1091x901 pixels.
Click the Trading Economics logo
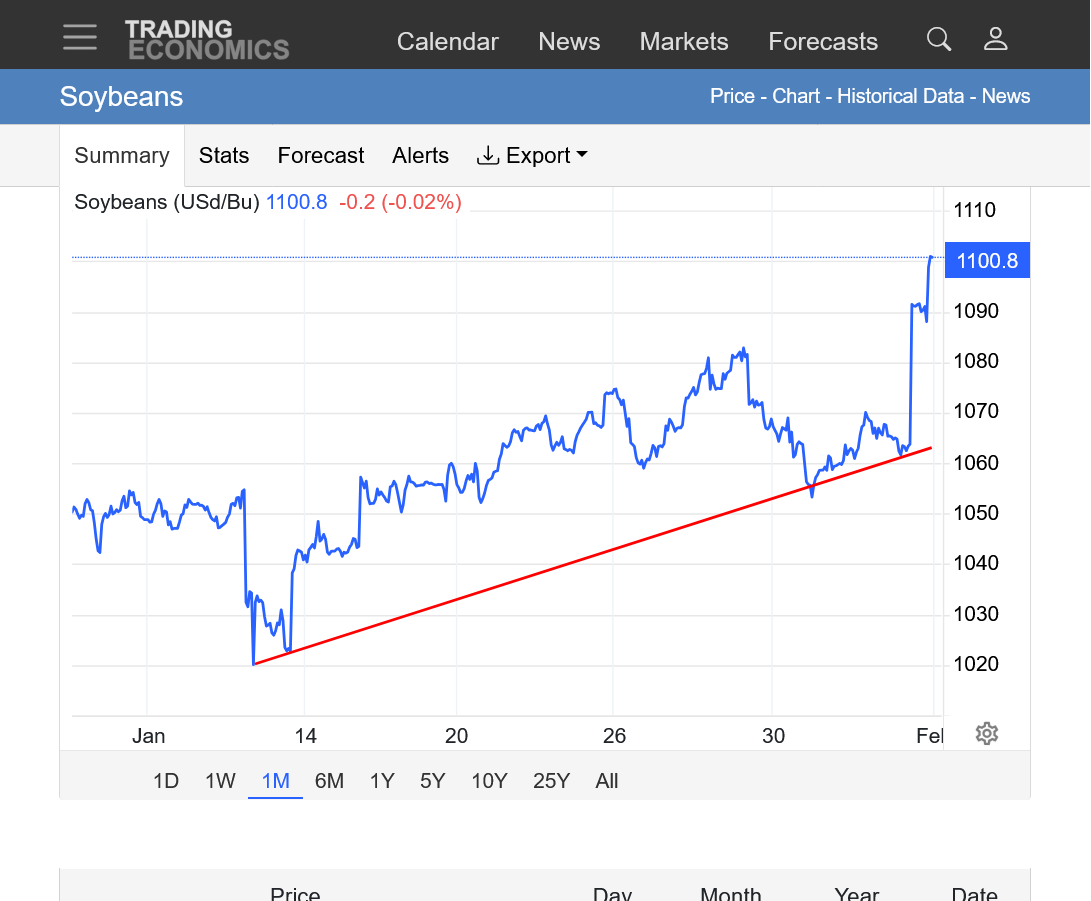pos(207,40)
